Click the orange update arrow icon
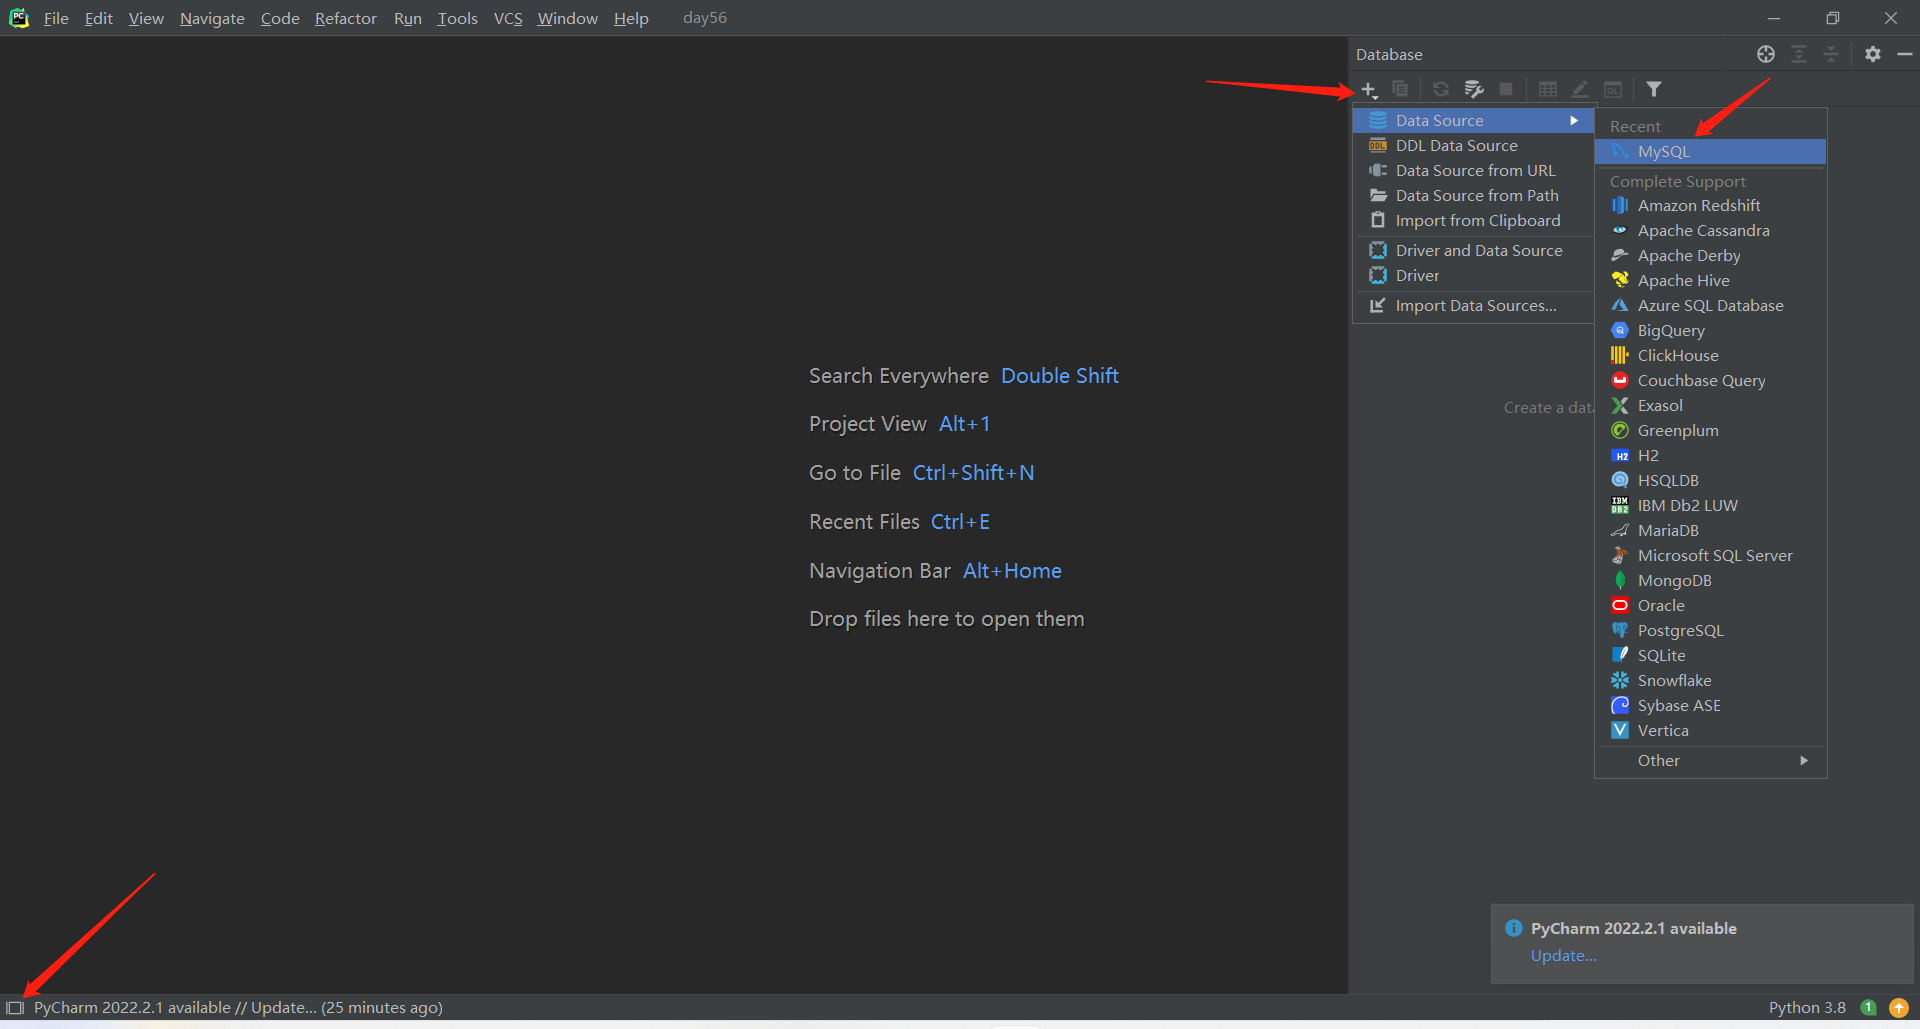 click(1899, 1008)
